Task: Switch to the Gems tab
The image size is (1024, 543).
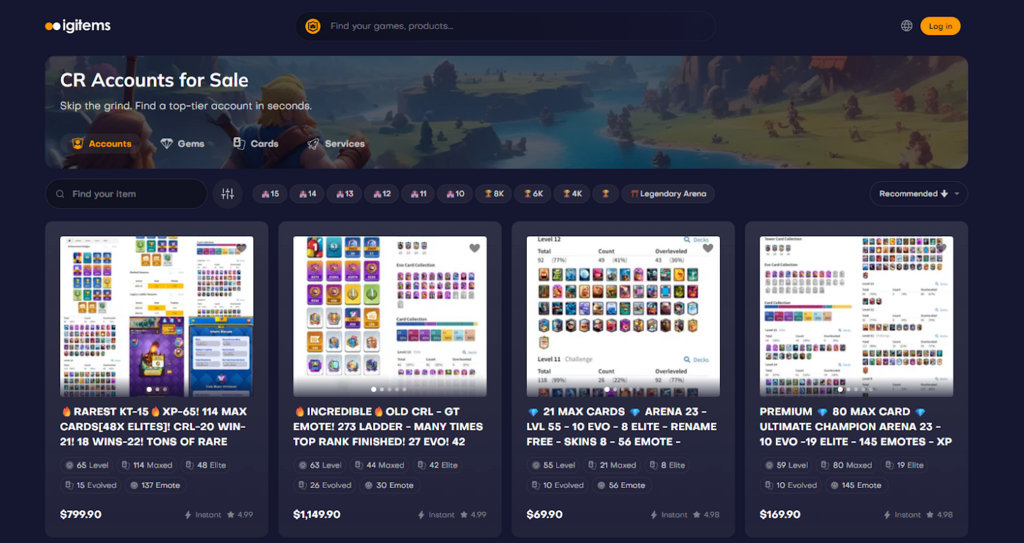Action: click(x=182, y=144)
